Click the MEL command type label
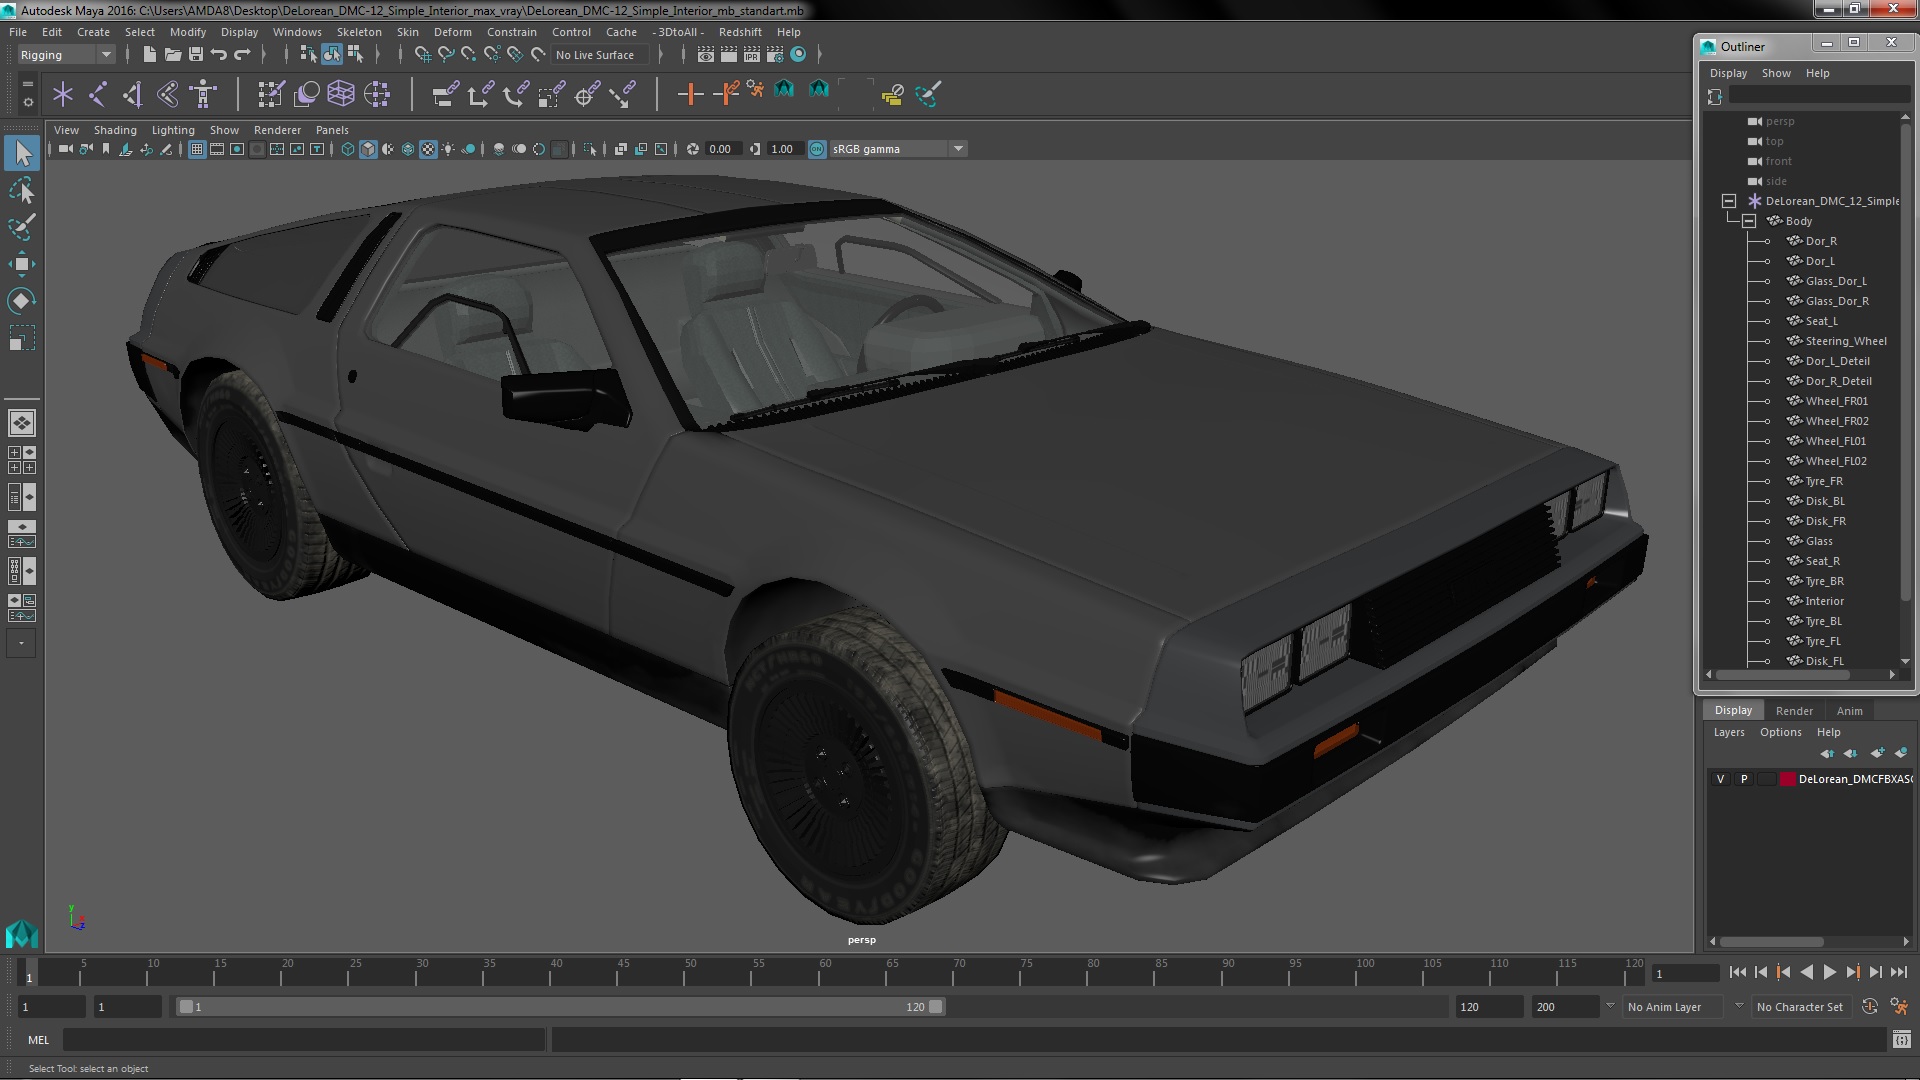The image size is (1920, 1080). [x=38, y=1040]
